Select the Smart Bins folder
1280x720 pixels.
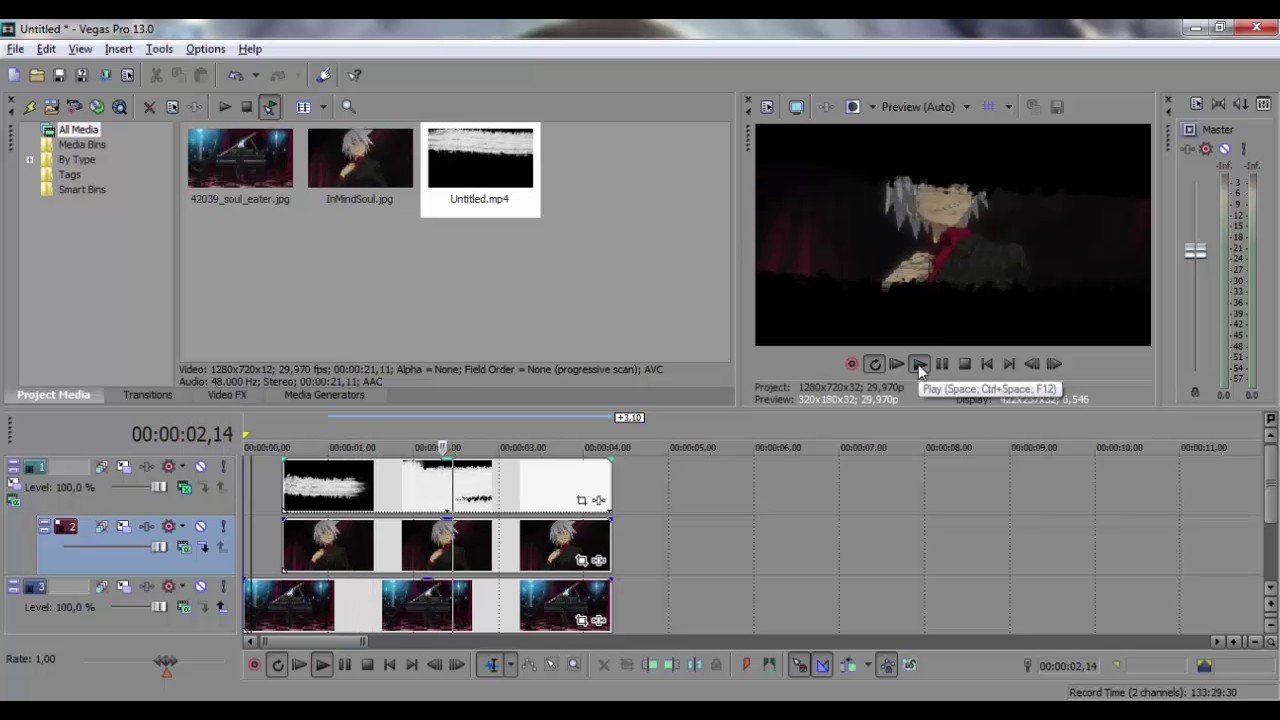click(82, 190)
